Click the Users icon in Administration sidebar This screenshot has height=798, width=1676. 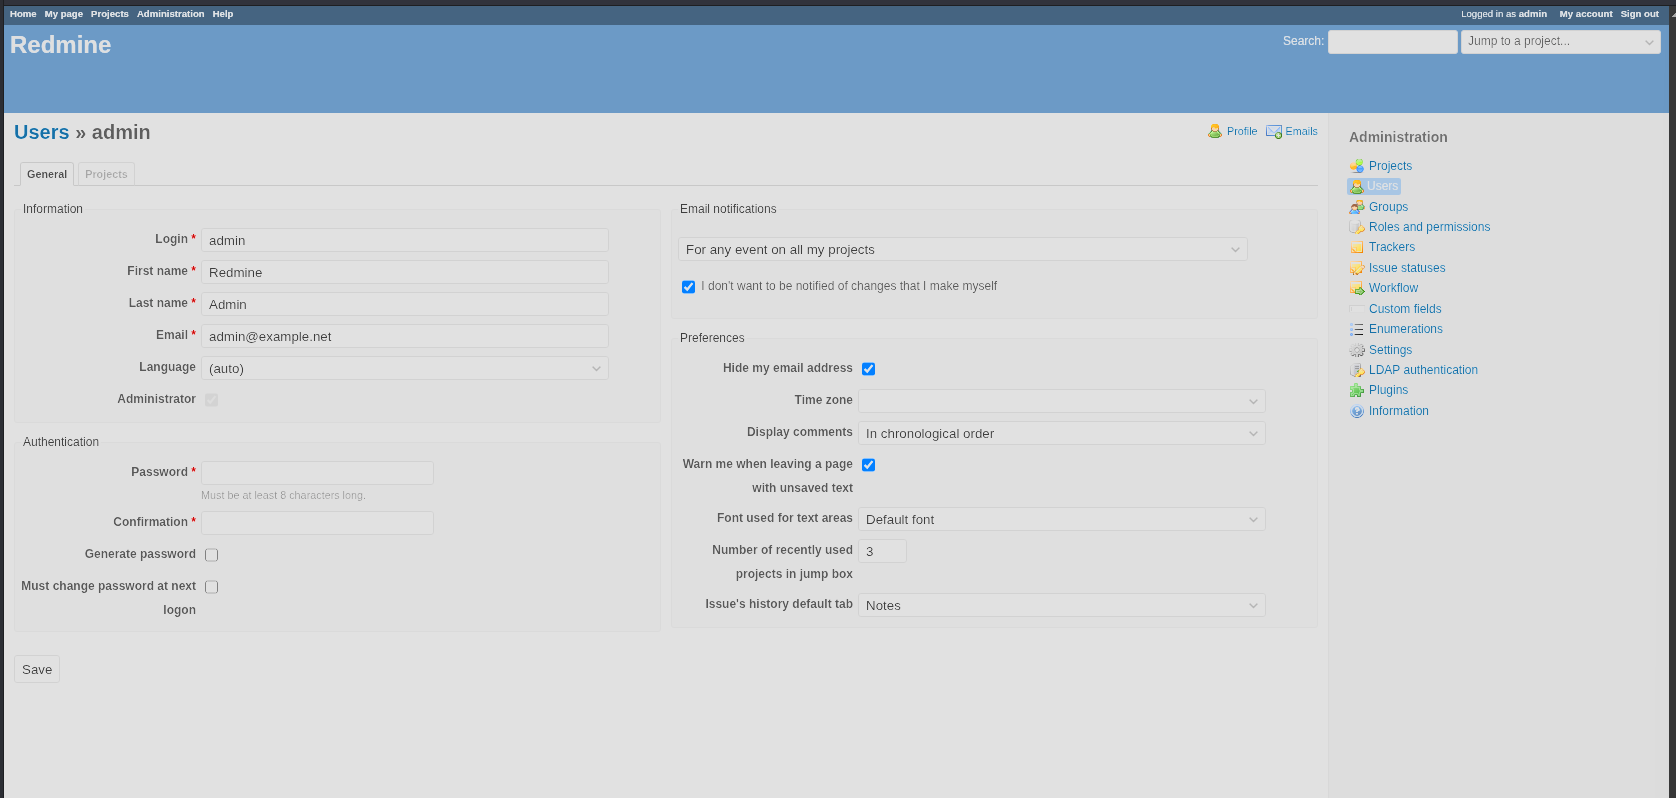pyautogui.click(x=1356, y=186)
